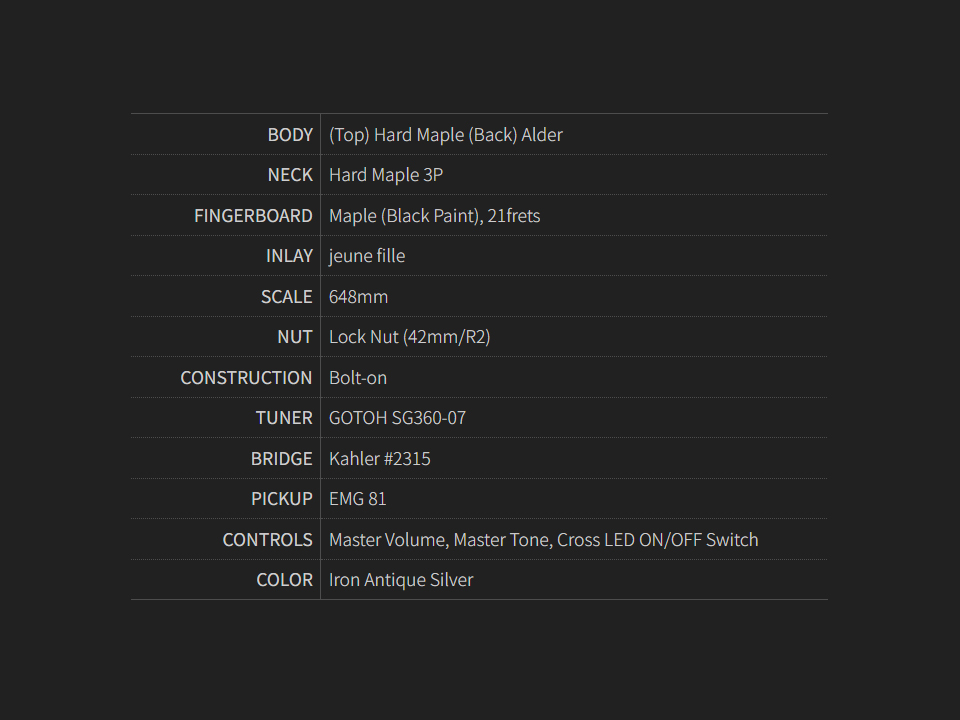Click the "Lock Nut (42mm/R2)" value
The image size is (960, 720).
409,337
